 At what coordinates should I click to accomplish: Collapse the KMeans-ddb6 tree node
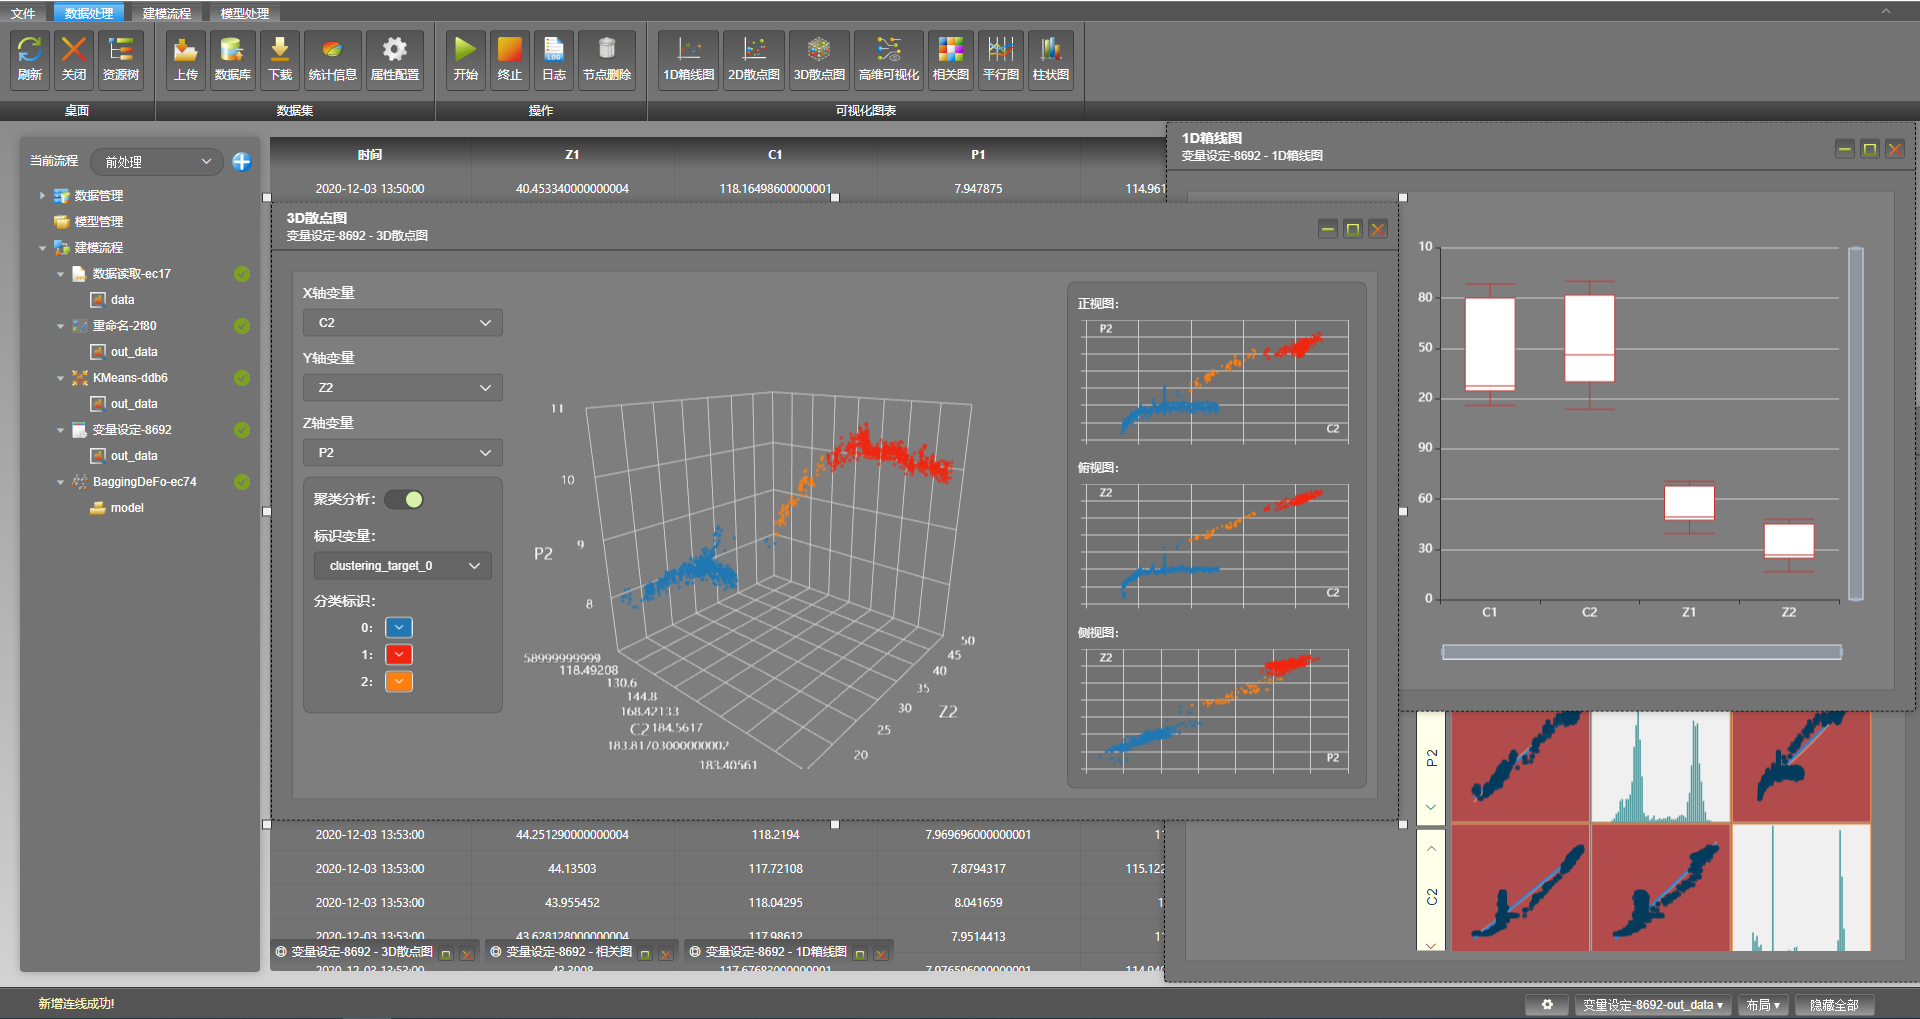[60, 378]
